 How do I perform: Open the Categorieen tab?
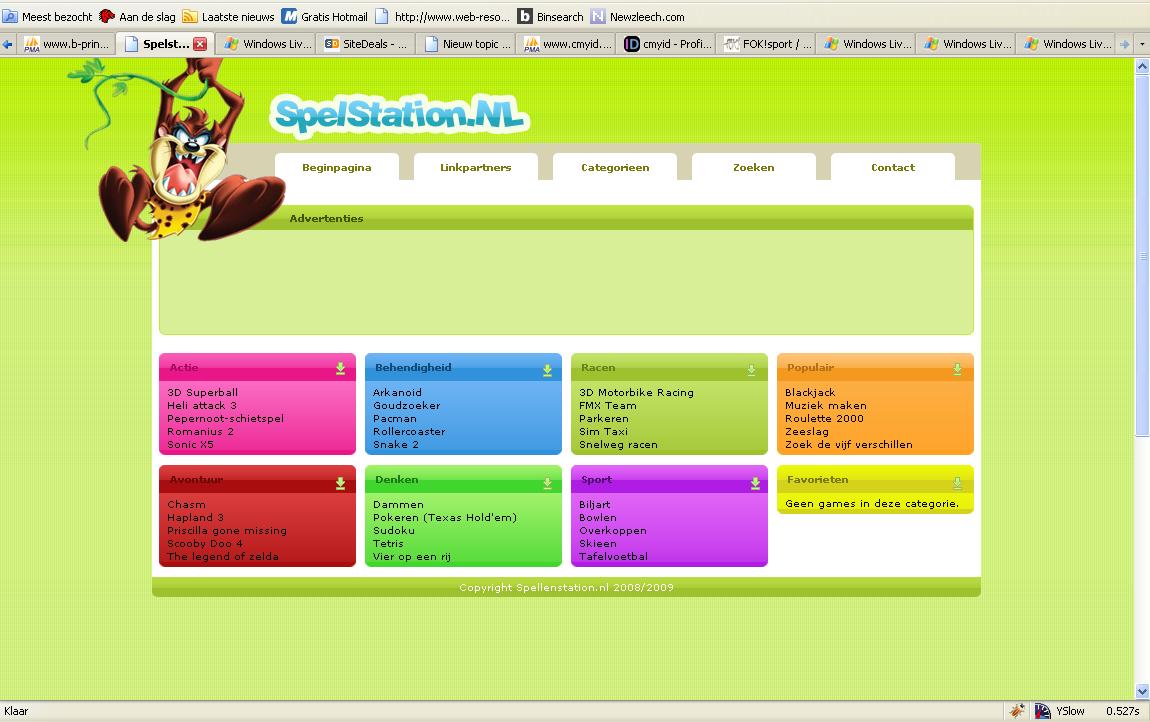click(x=615, y=167)
